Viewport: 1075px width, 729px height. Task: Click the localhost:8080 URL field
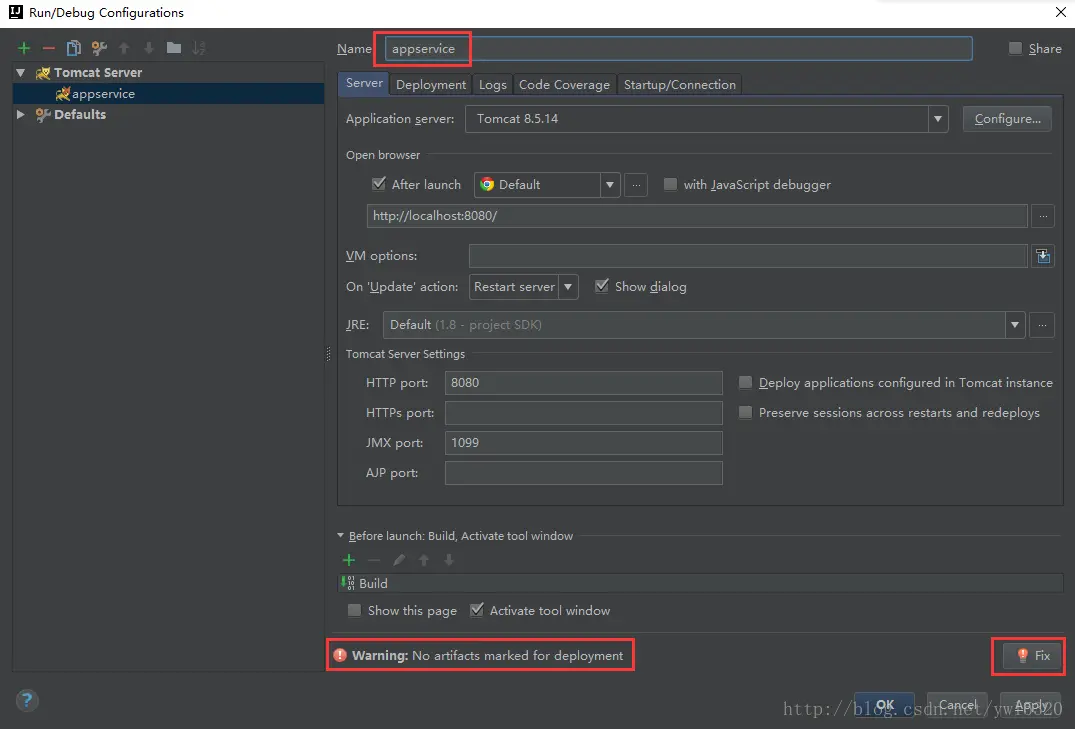tap(697, 216)
